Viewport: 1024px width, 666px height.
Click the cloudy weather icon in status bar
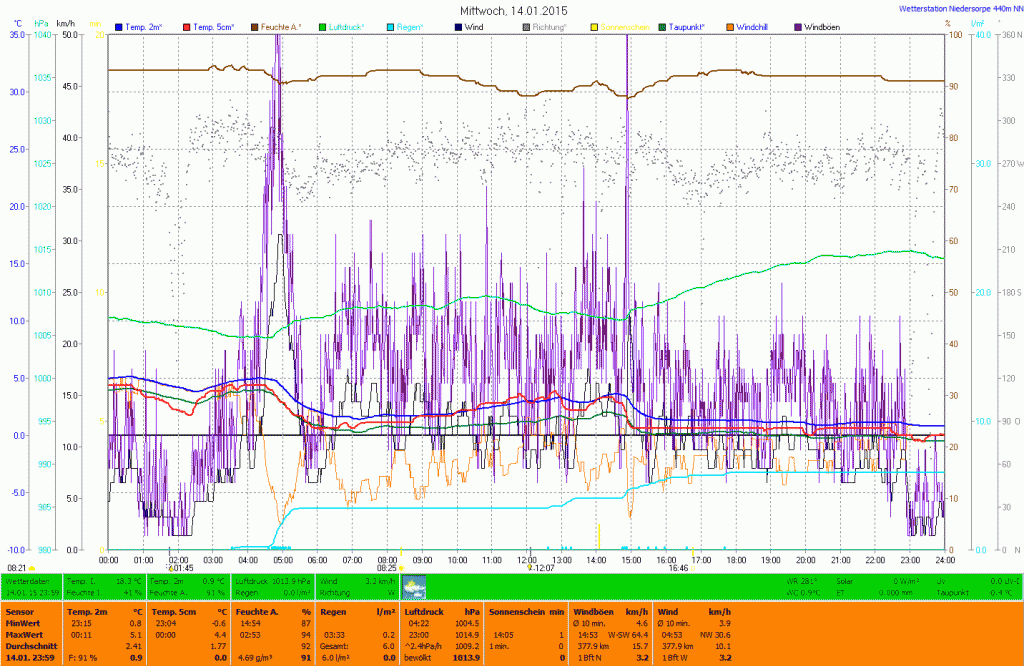[x=413, y=586]
